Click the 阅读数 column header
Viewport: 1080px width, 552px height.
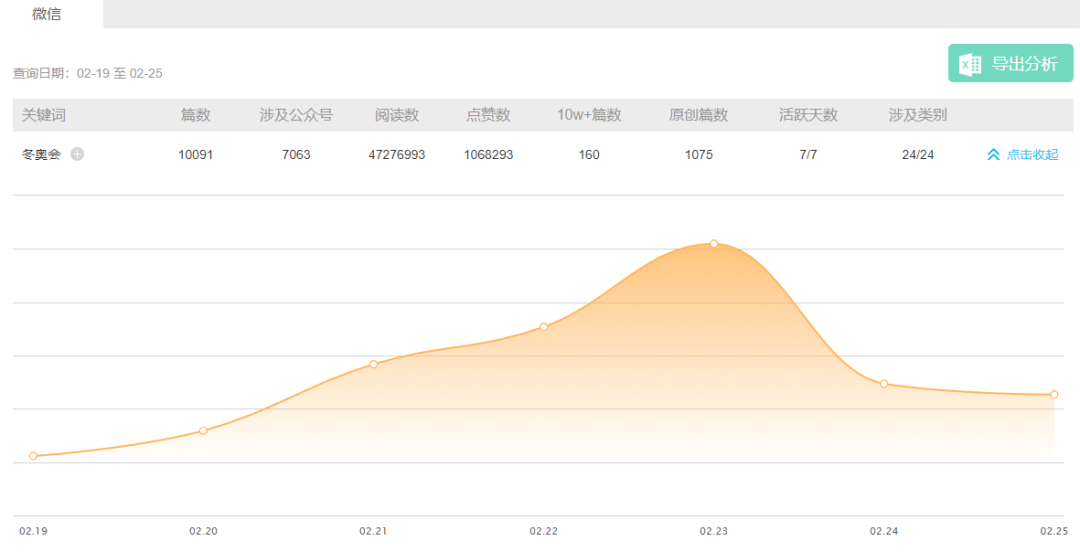click(397, 115)
